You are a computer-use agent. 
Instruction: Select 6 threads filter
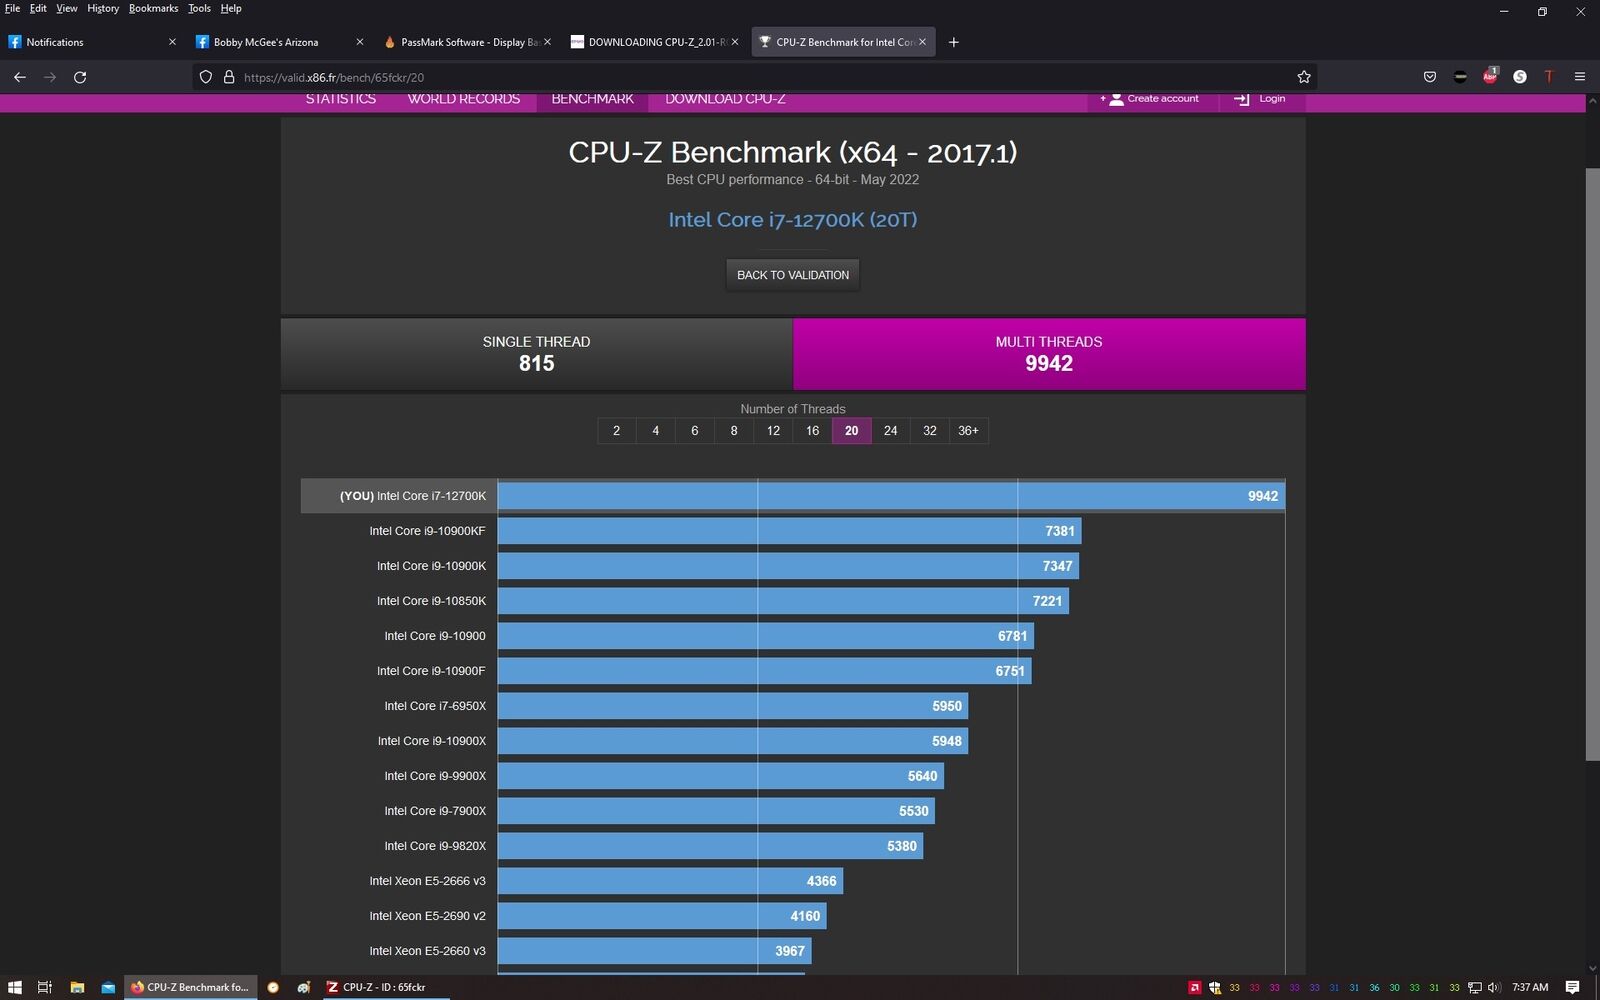point(695,431)
